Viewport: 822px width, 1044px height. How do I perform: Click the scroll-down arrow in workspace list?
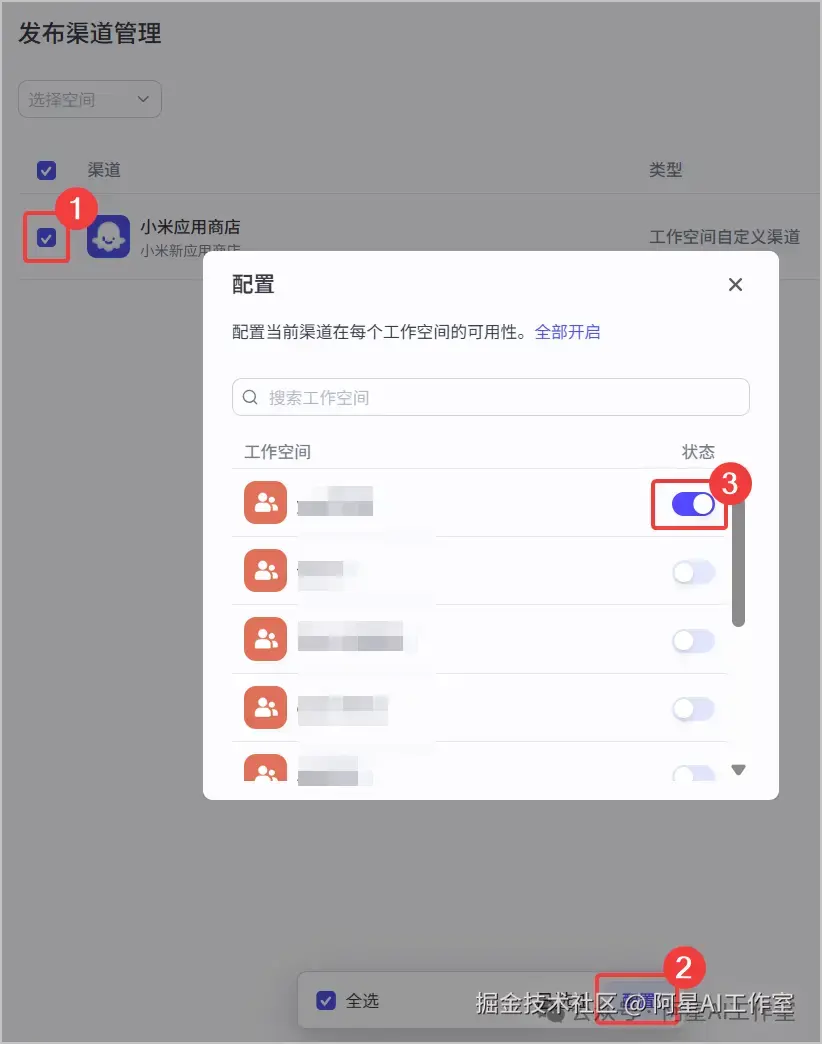pyautogui.click(x=738, y=770)
